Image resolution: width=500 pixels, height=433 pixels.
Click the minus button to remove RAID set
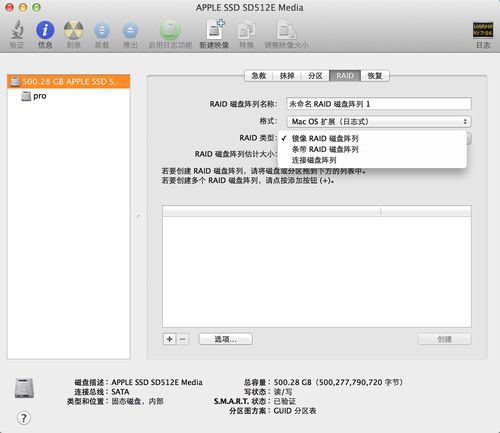click(x=183, y=339)
